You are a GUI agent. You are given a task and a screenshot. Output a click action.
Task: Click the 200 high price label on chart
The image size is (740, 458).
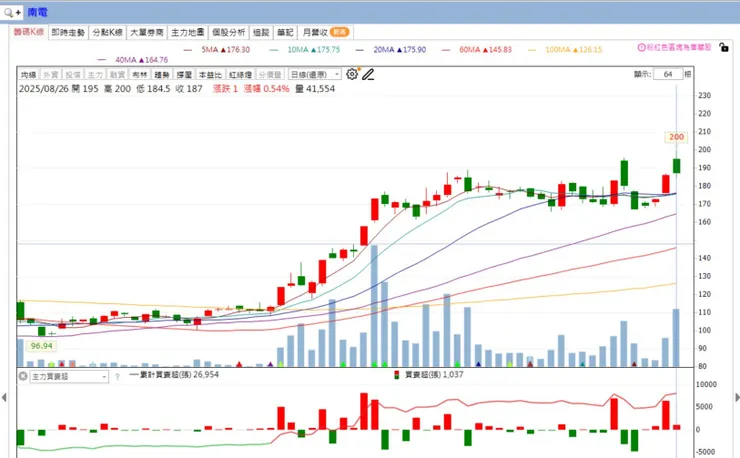tap(676, 137)
